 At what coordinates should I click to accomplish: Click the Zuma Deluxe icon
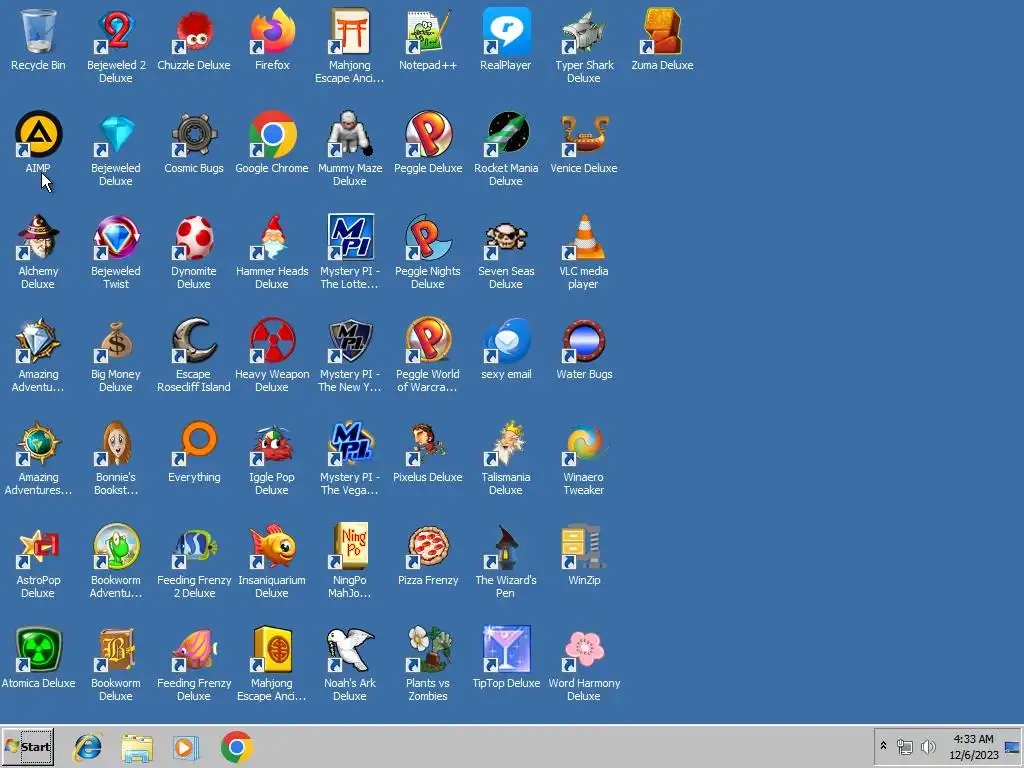[x=662, y=31]
